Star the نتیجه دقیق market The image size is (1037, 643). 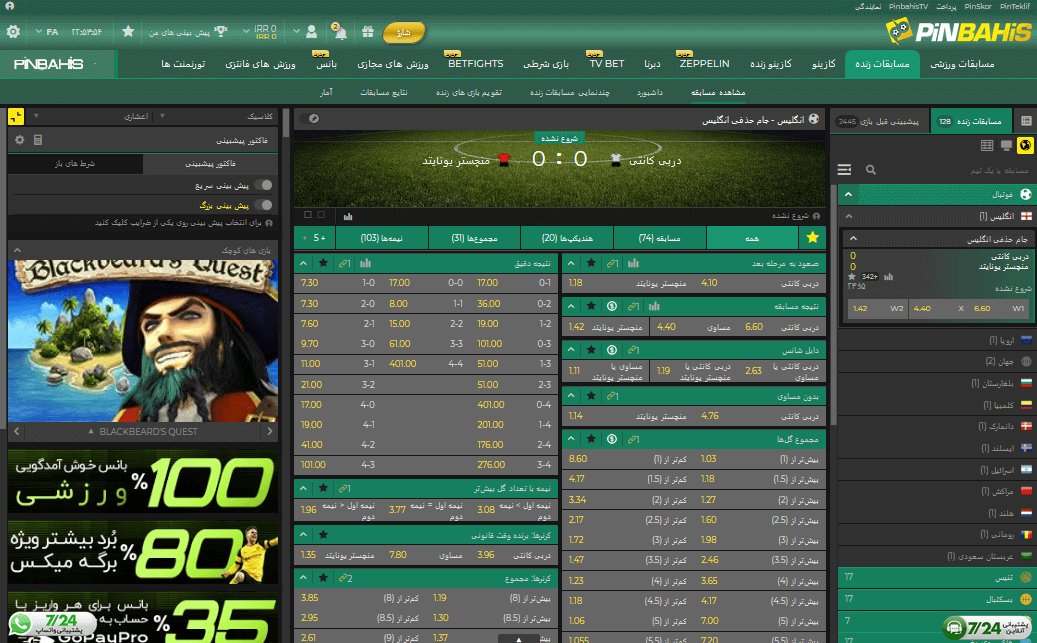(323, 263)
